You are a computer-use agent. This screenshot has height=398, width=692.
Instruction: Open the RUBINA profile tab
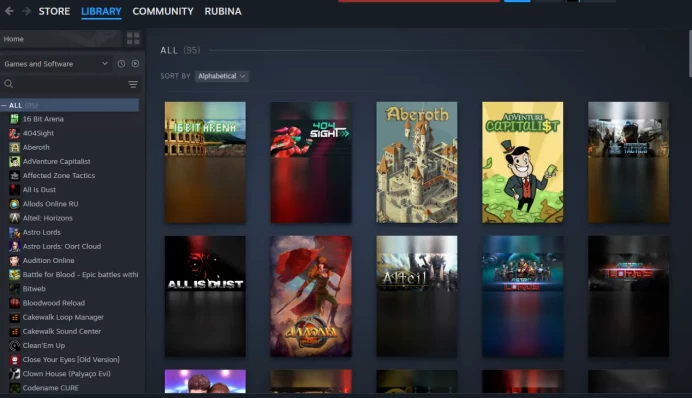(x=223, y=11)
